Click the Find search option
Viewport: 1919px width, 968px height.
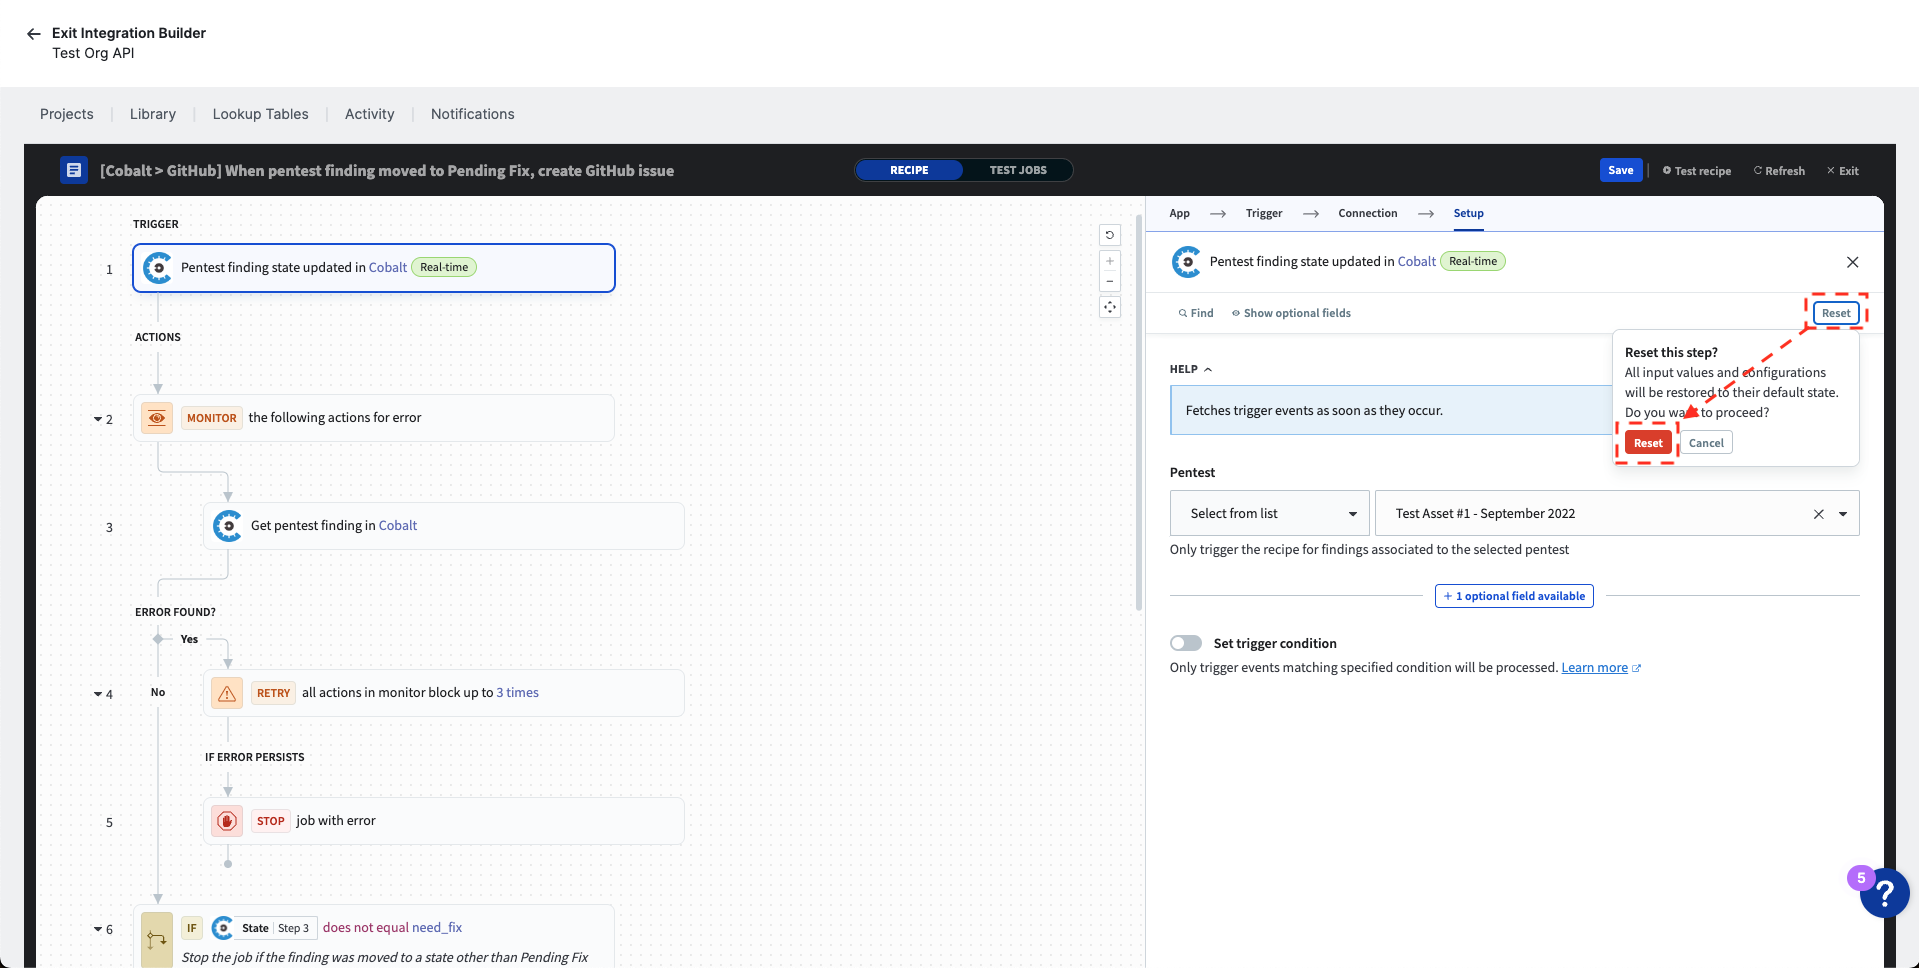(1196, 313)
